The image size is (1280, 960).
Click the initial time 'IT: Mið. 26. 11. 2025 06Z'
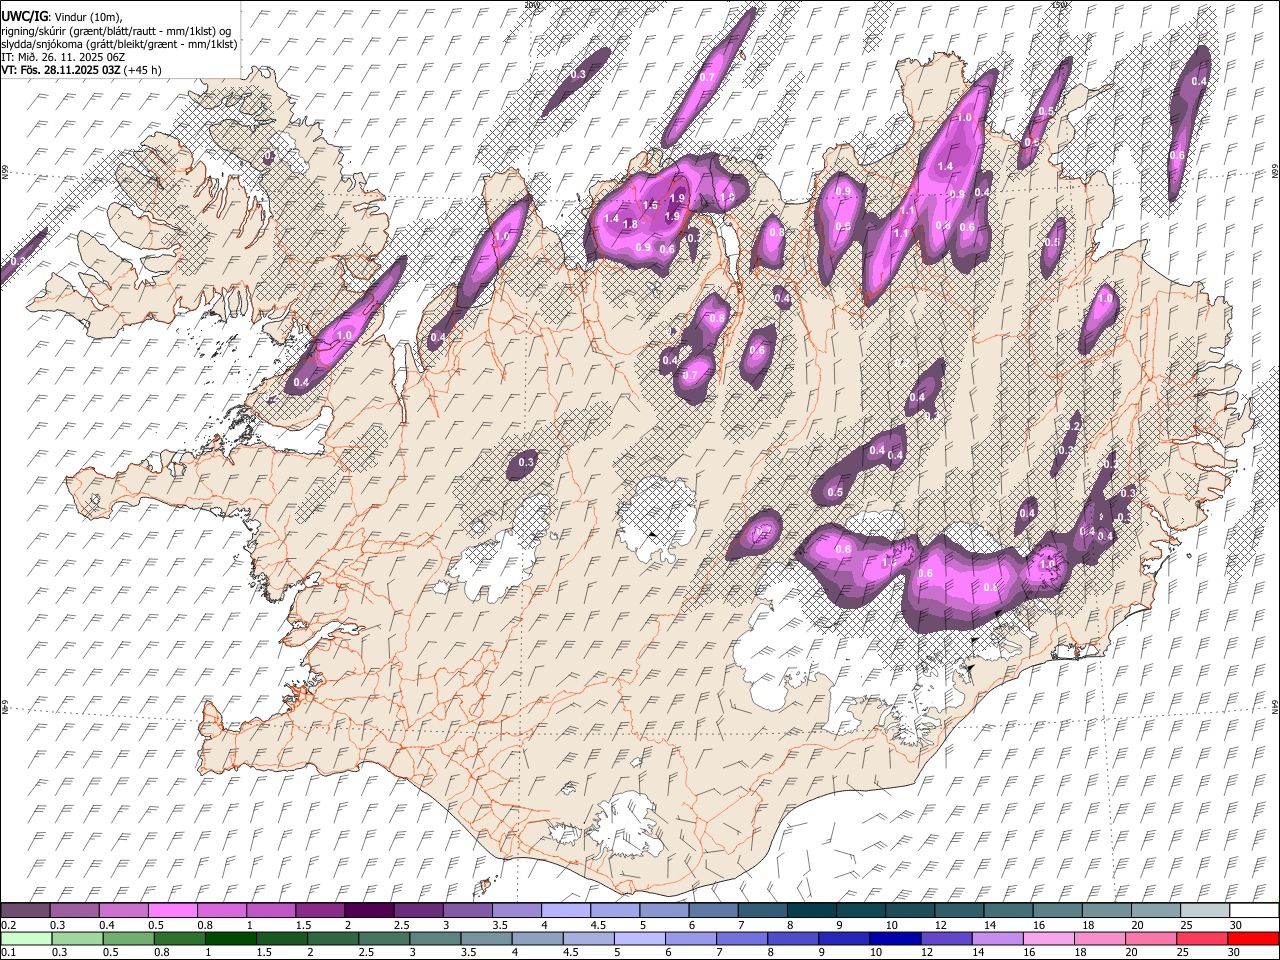(x=63, y=57)
